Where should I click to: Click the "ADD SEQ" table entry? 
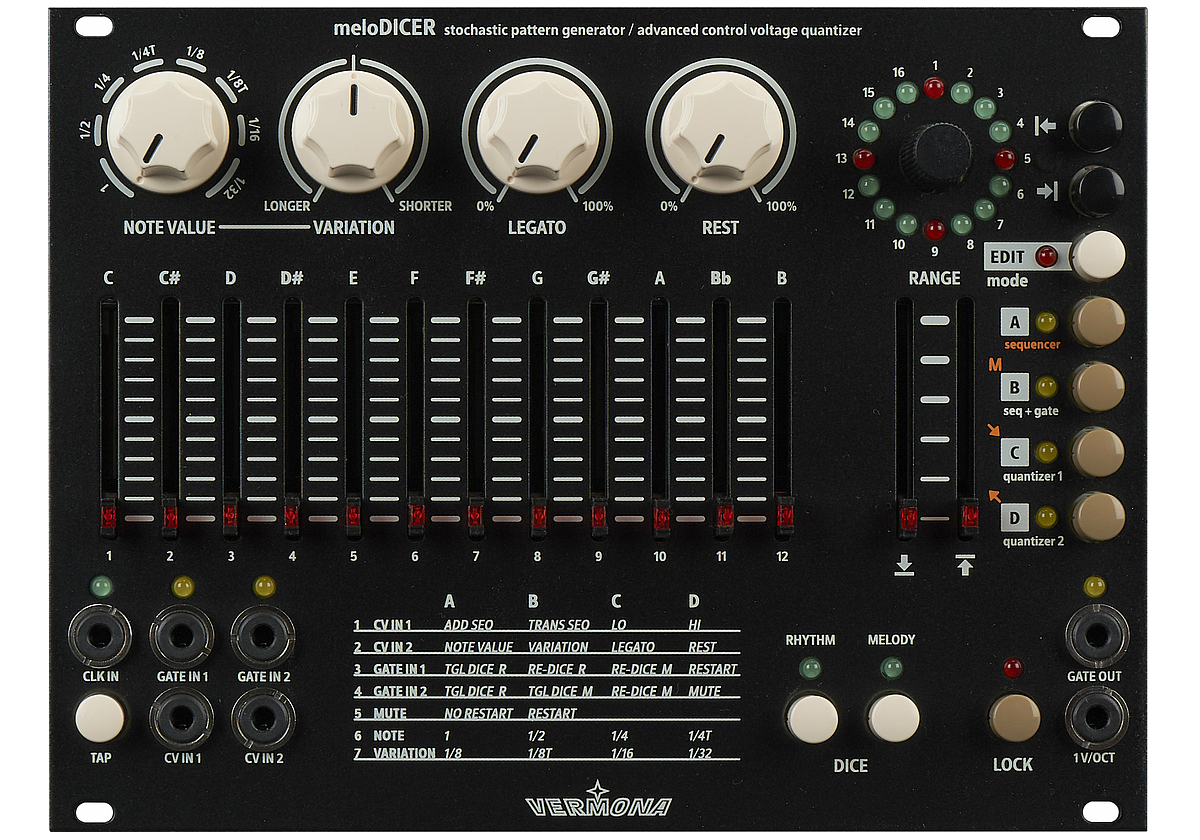click(x=469, y=625)
